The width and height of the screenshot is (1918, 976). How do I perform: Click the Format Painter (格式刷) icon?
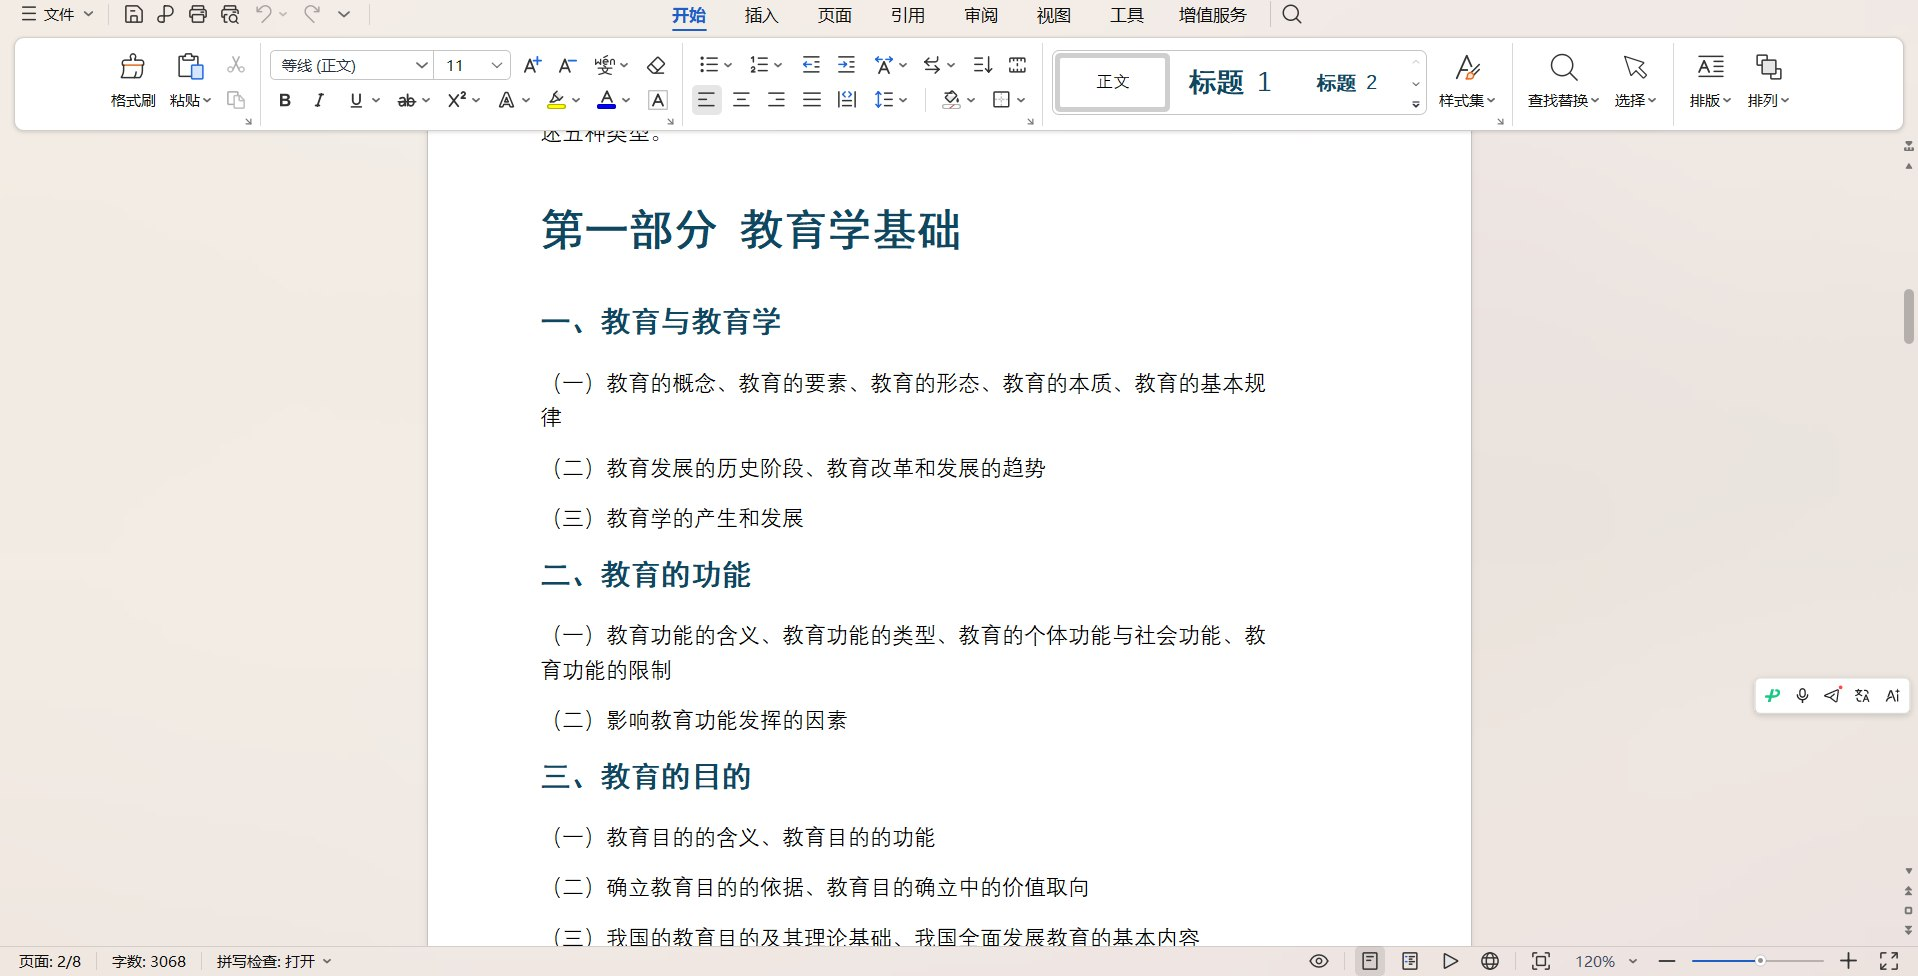click(x=133, y=67)
